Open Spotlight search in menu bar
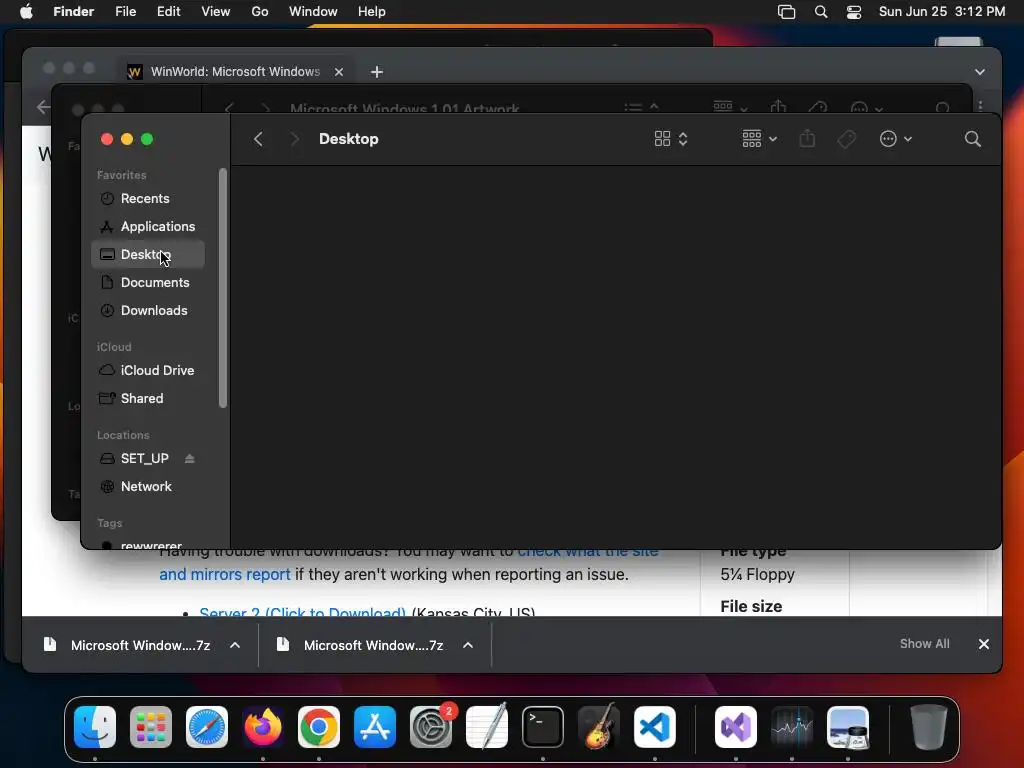The height and width of the screenshot is (768, 1024). click(x=821, y=12)
